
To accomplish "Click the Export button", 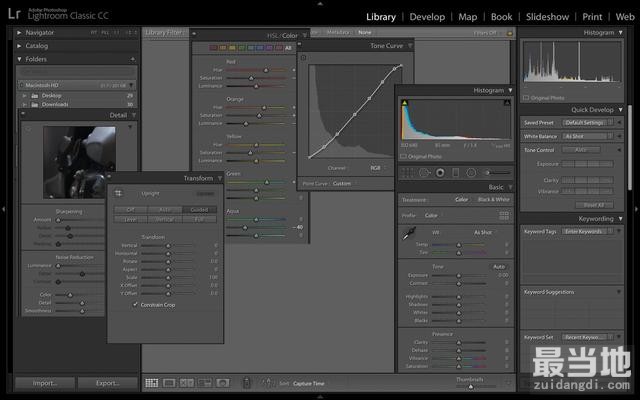I will point(107,383).
